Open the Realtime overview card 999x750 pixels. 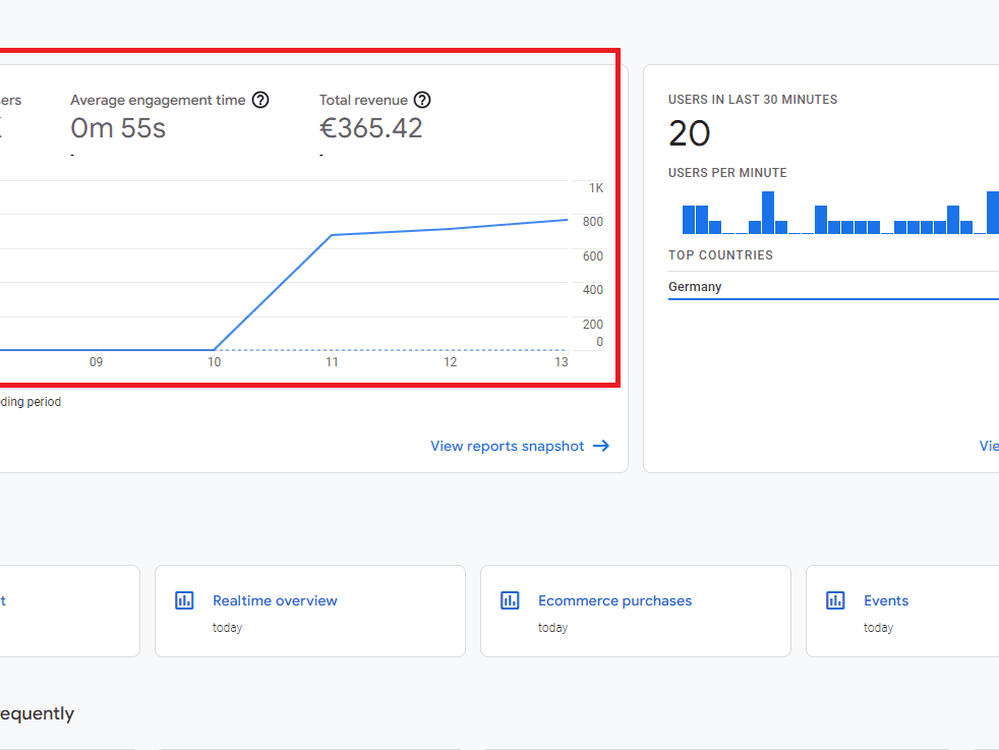[310, 611]
